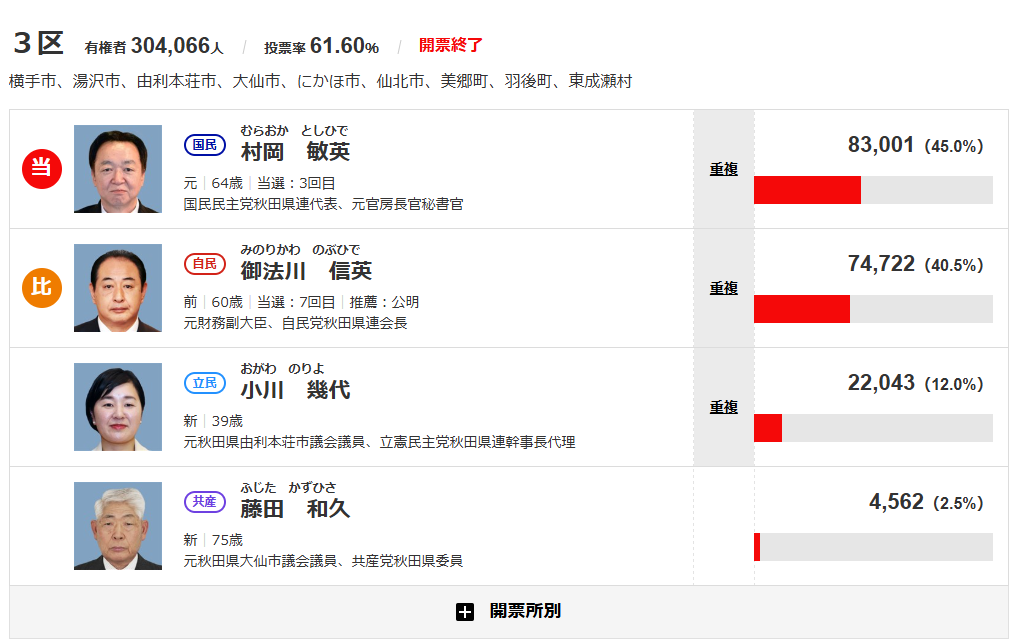This screenshot has height=641, width=1012.
Task: Click the 共産 party tag
Action: [204, 502]
